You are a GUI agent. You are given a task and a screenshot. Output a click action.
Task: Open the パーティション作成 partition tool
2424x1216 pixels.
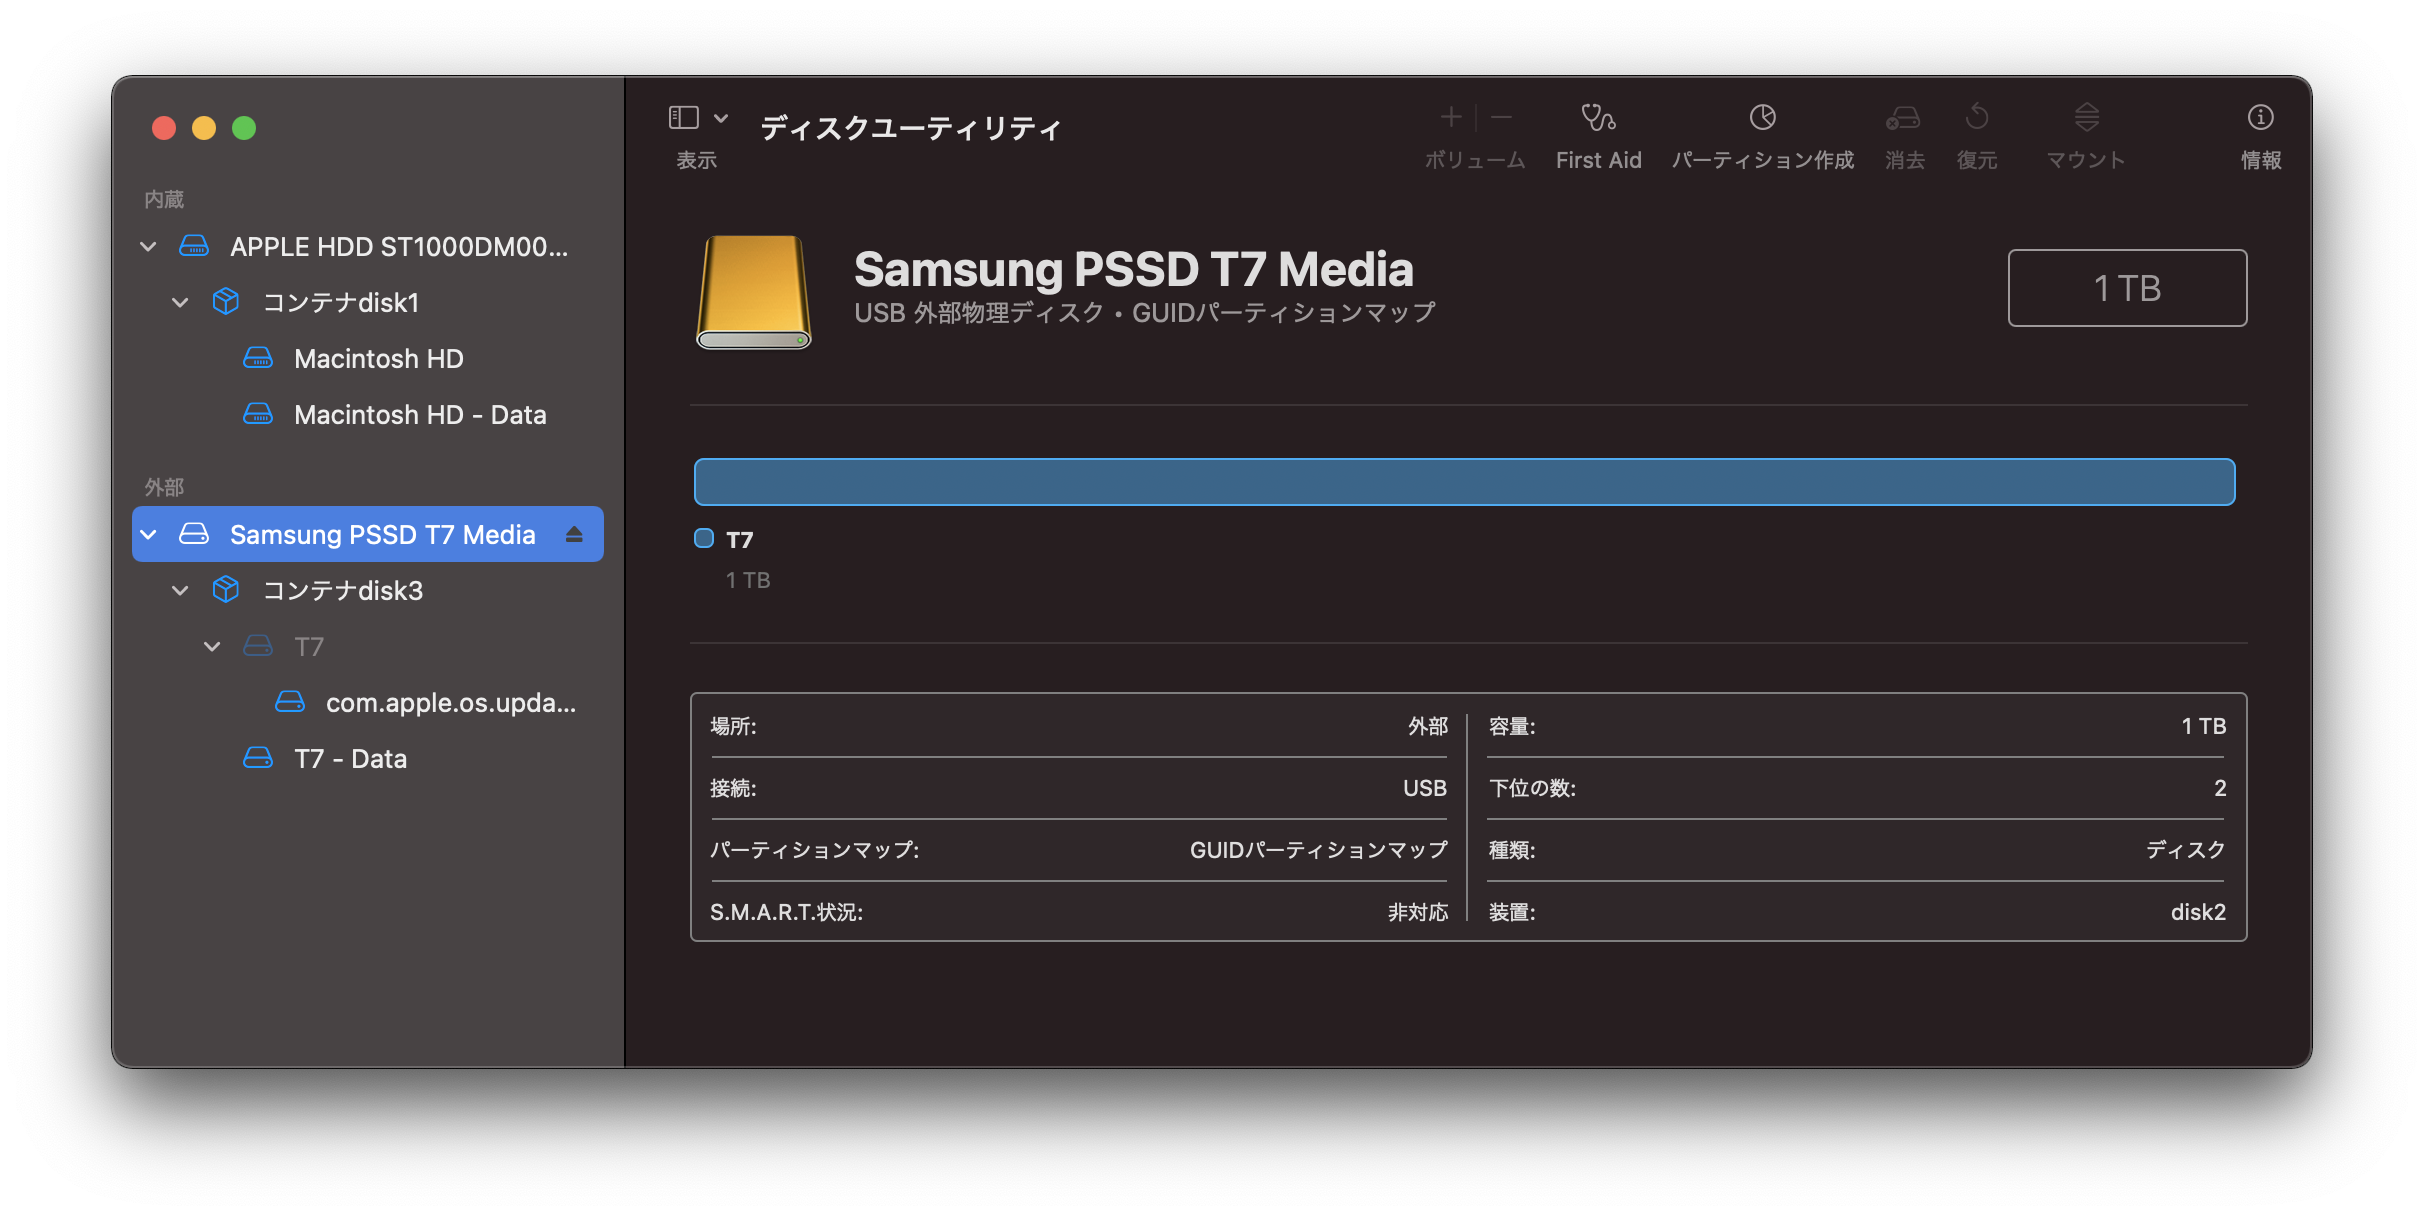tap(1762, 118)
